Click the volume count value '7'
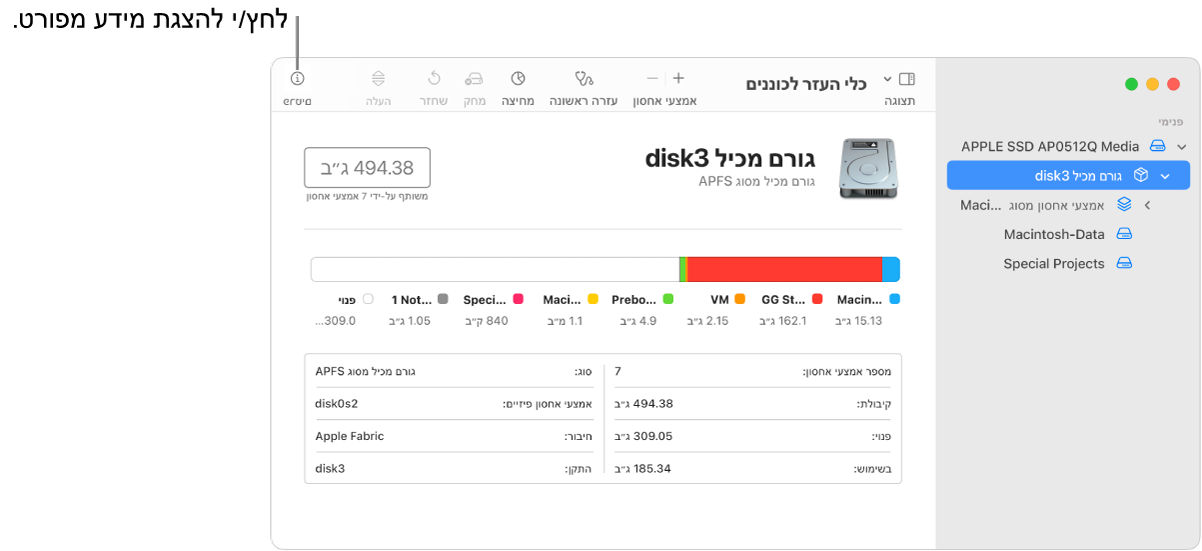 pyautogui.click(x=618, y=371)
